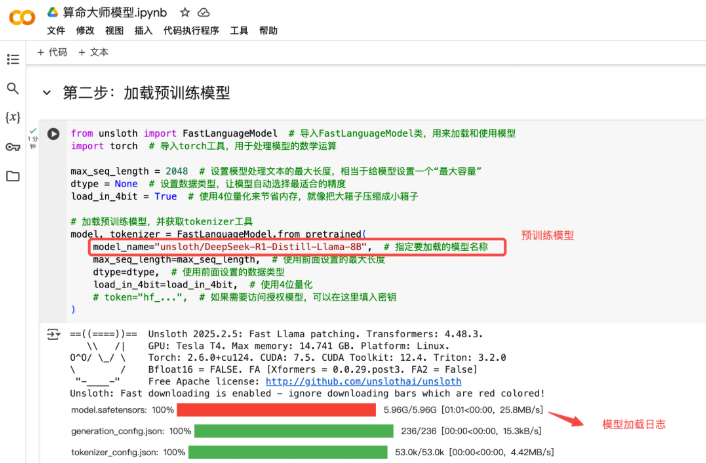Screen dimensions: 706x463
Task: Click the green comment 加载预训练模型 line
Action: pyautogui.click(x=162, y=222)
